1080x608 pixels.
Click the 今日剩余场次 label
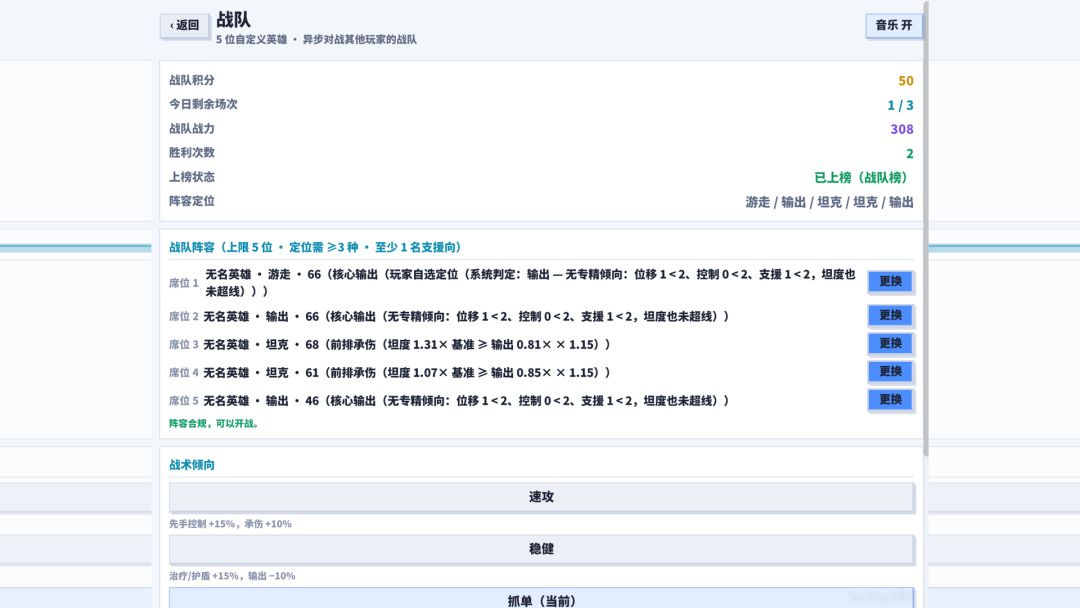[x=203, y=104]
